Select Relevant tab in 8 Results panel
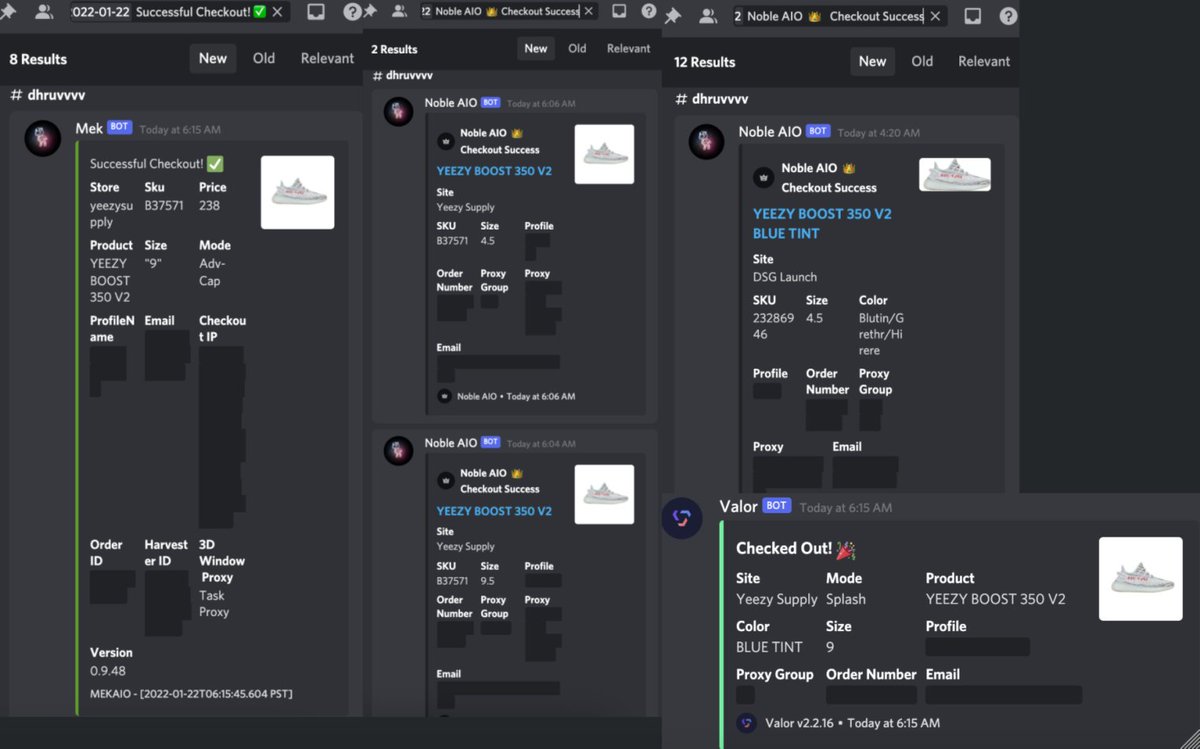Viewport: 1200px width, 749px height. click(x=327, y=58)
